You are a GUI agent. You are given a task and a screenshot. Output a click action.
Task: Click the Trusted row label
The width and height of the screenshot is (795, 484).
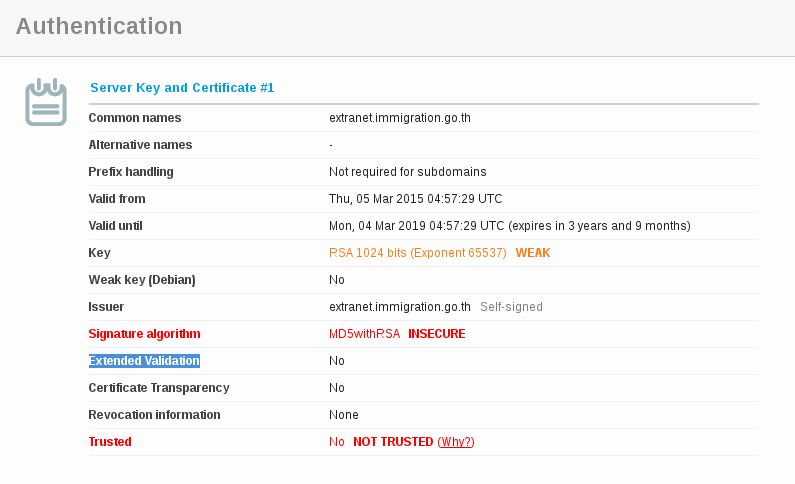(110, 442)
